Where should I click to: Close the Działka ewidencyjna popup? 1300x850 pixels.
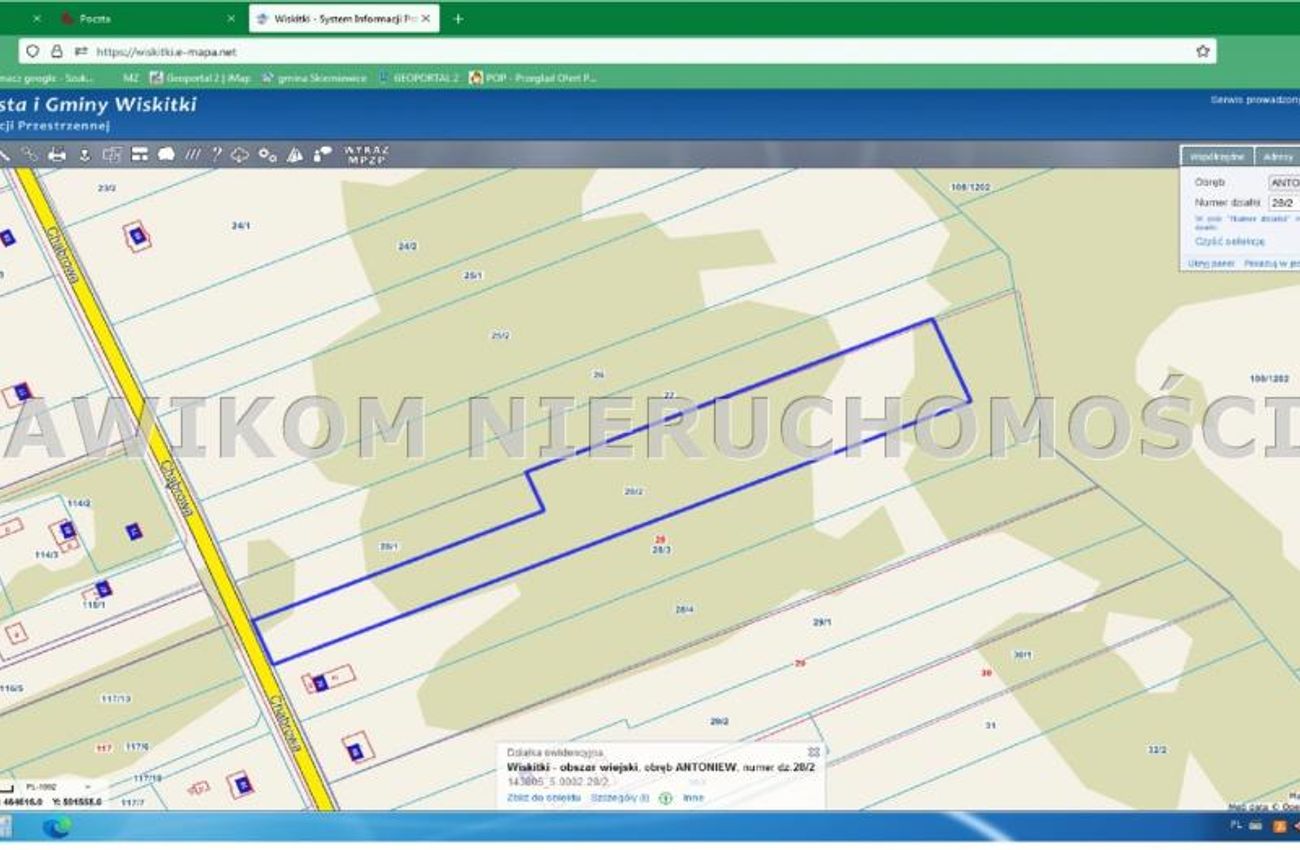pos(813,752)
